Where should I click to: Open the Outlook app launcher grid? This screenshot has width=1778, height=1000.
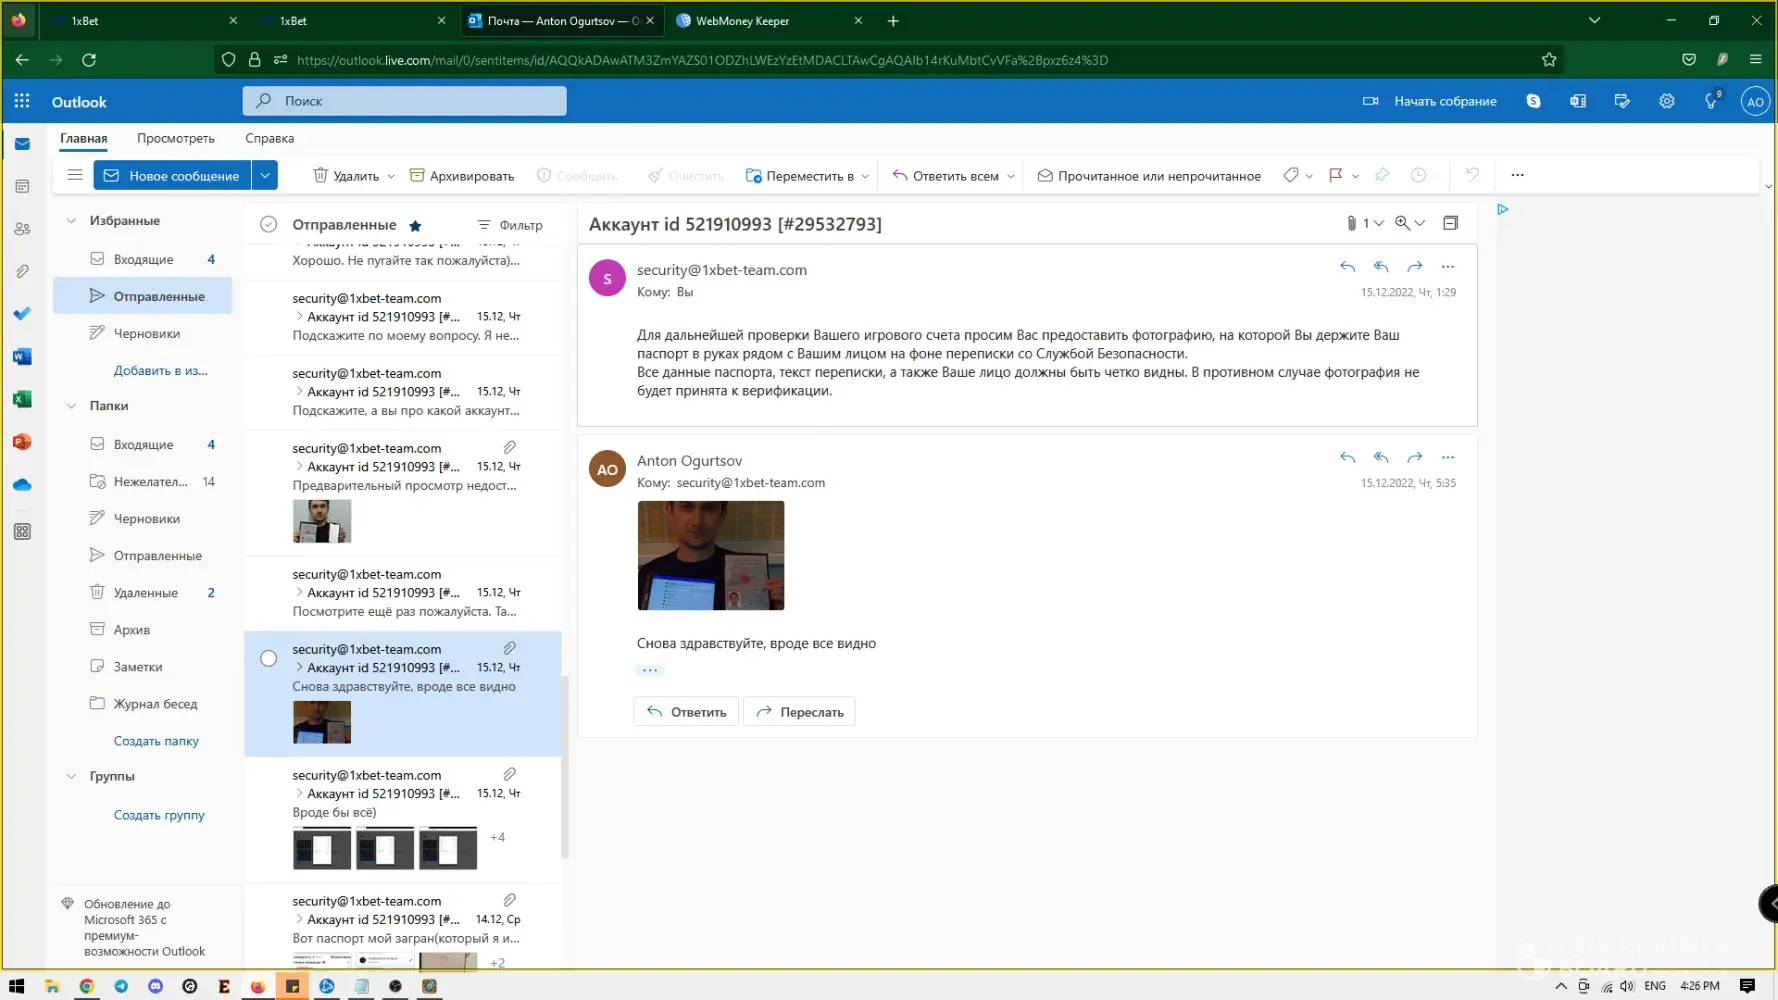coord(22,101)
